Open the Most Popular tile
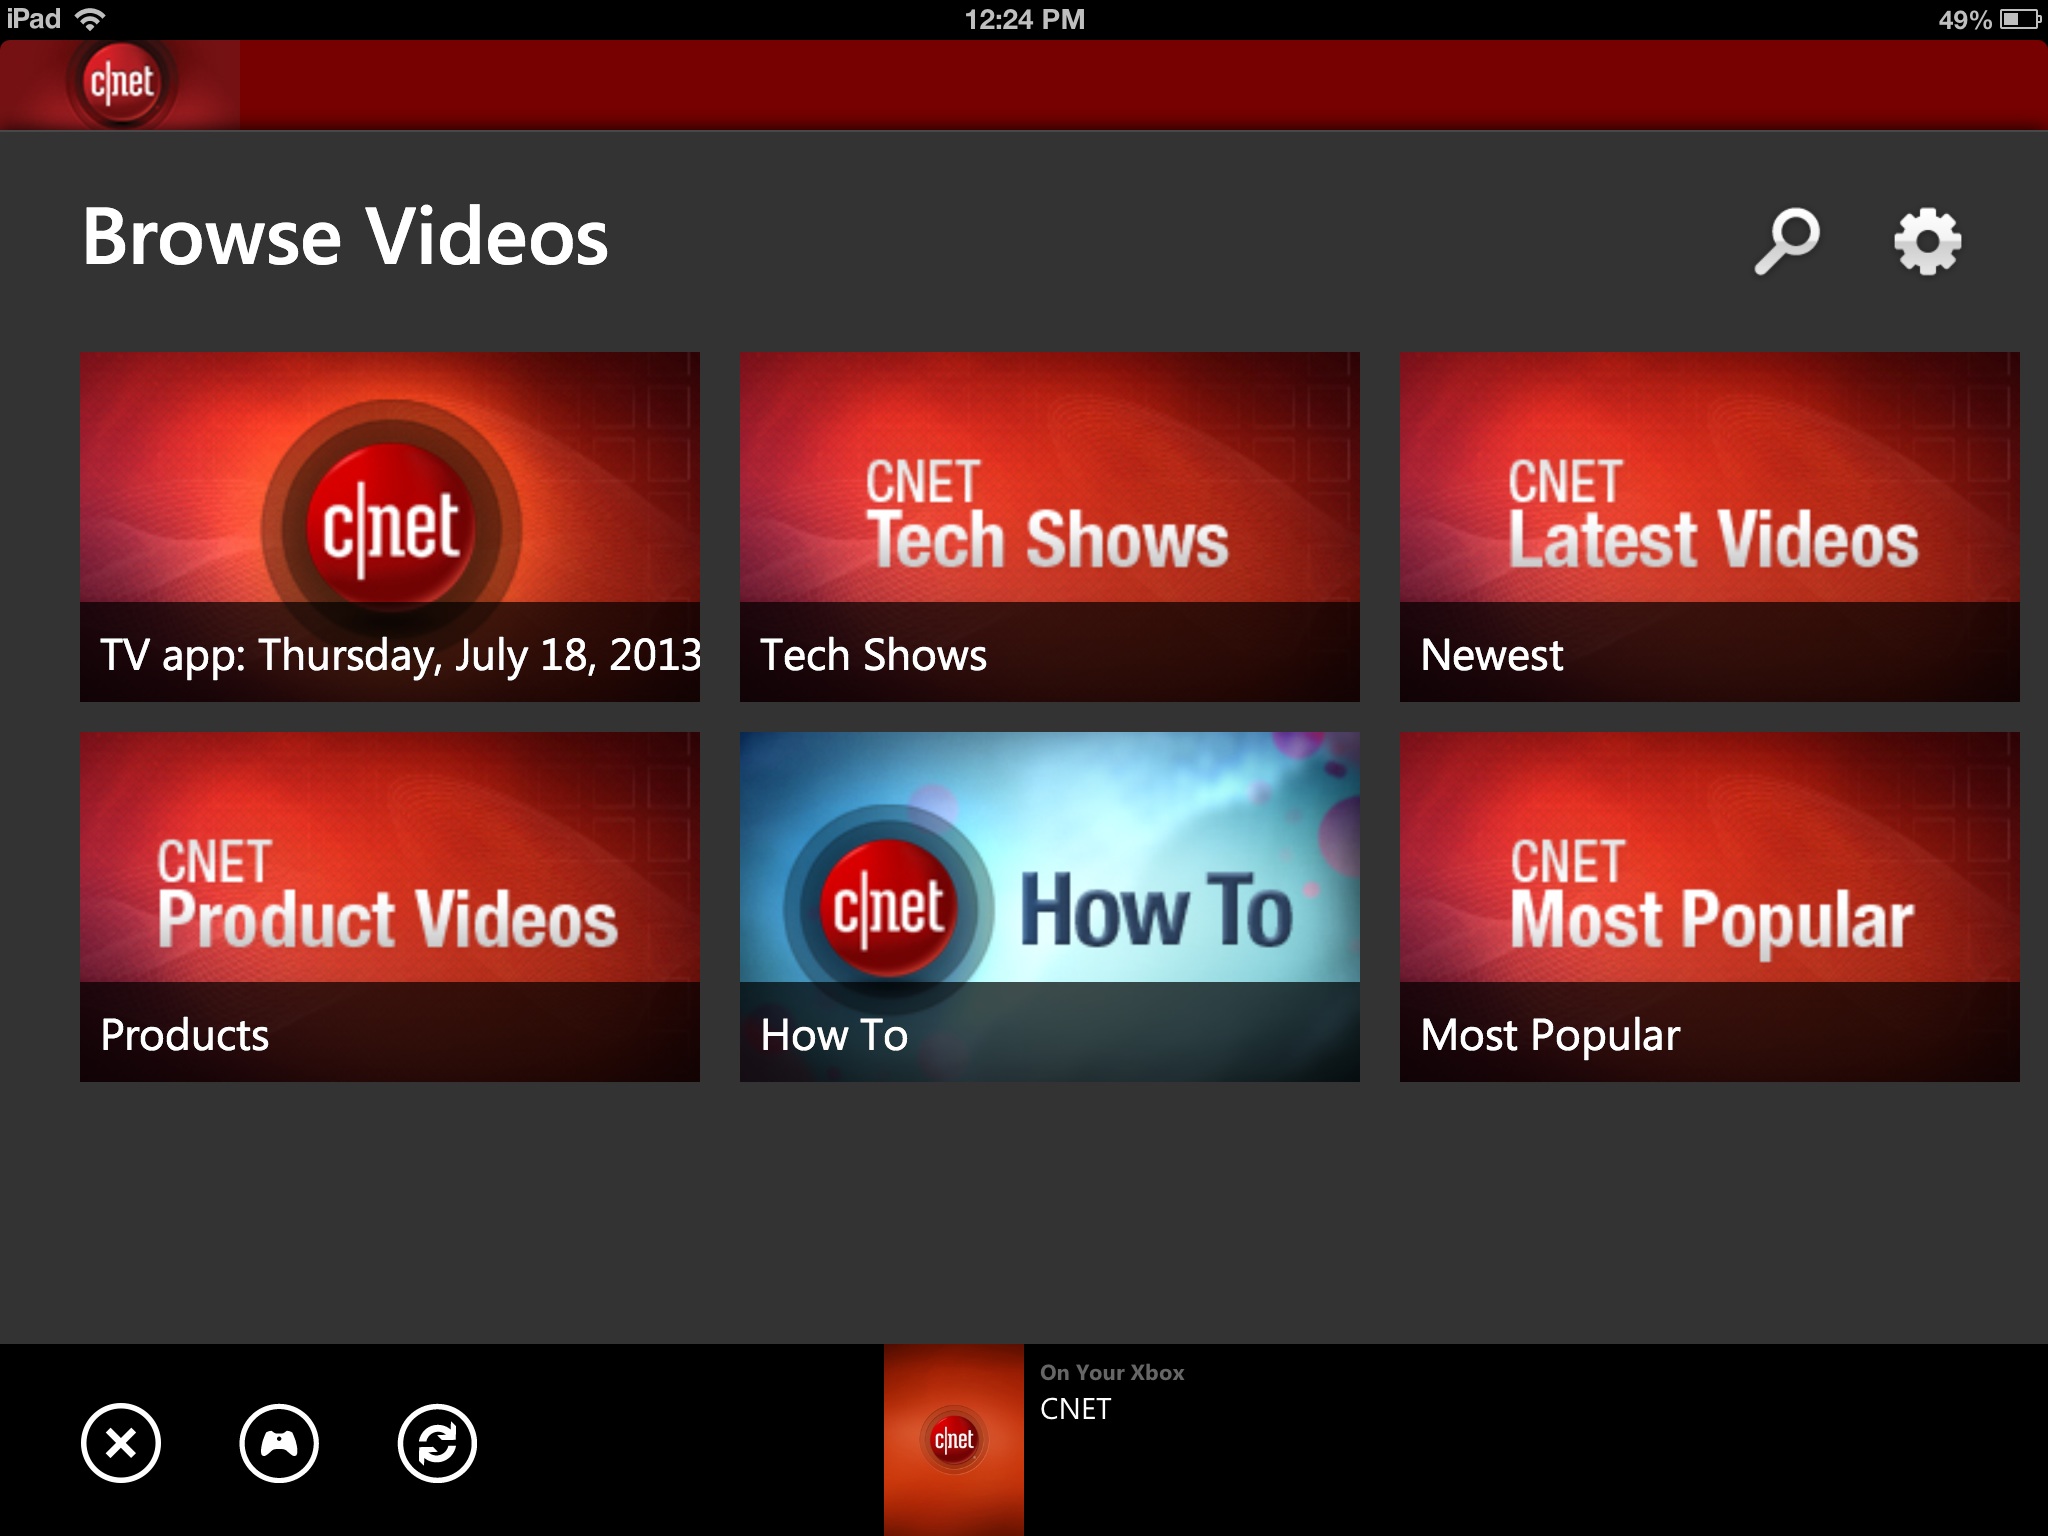The width and height of the screenshot is (2048, 1536). point(1710,907)
